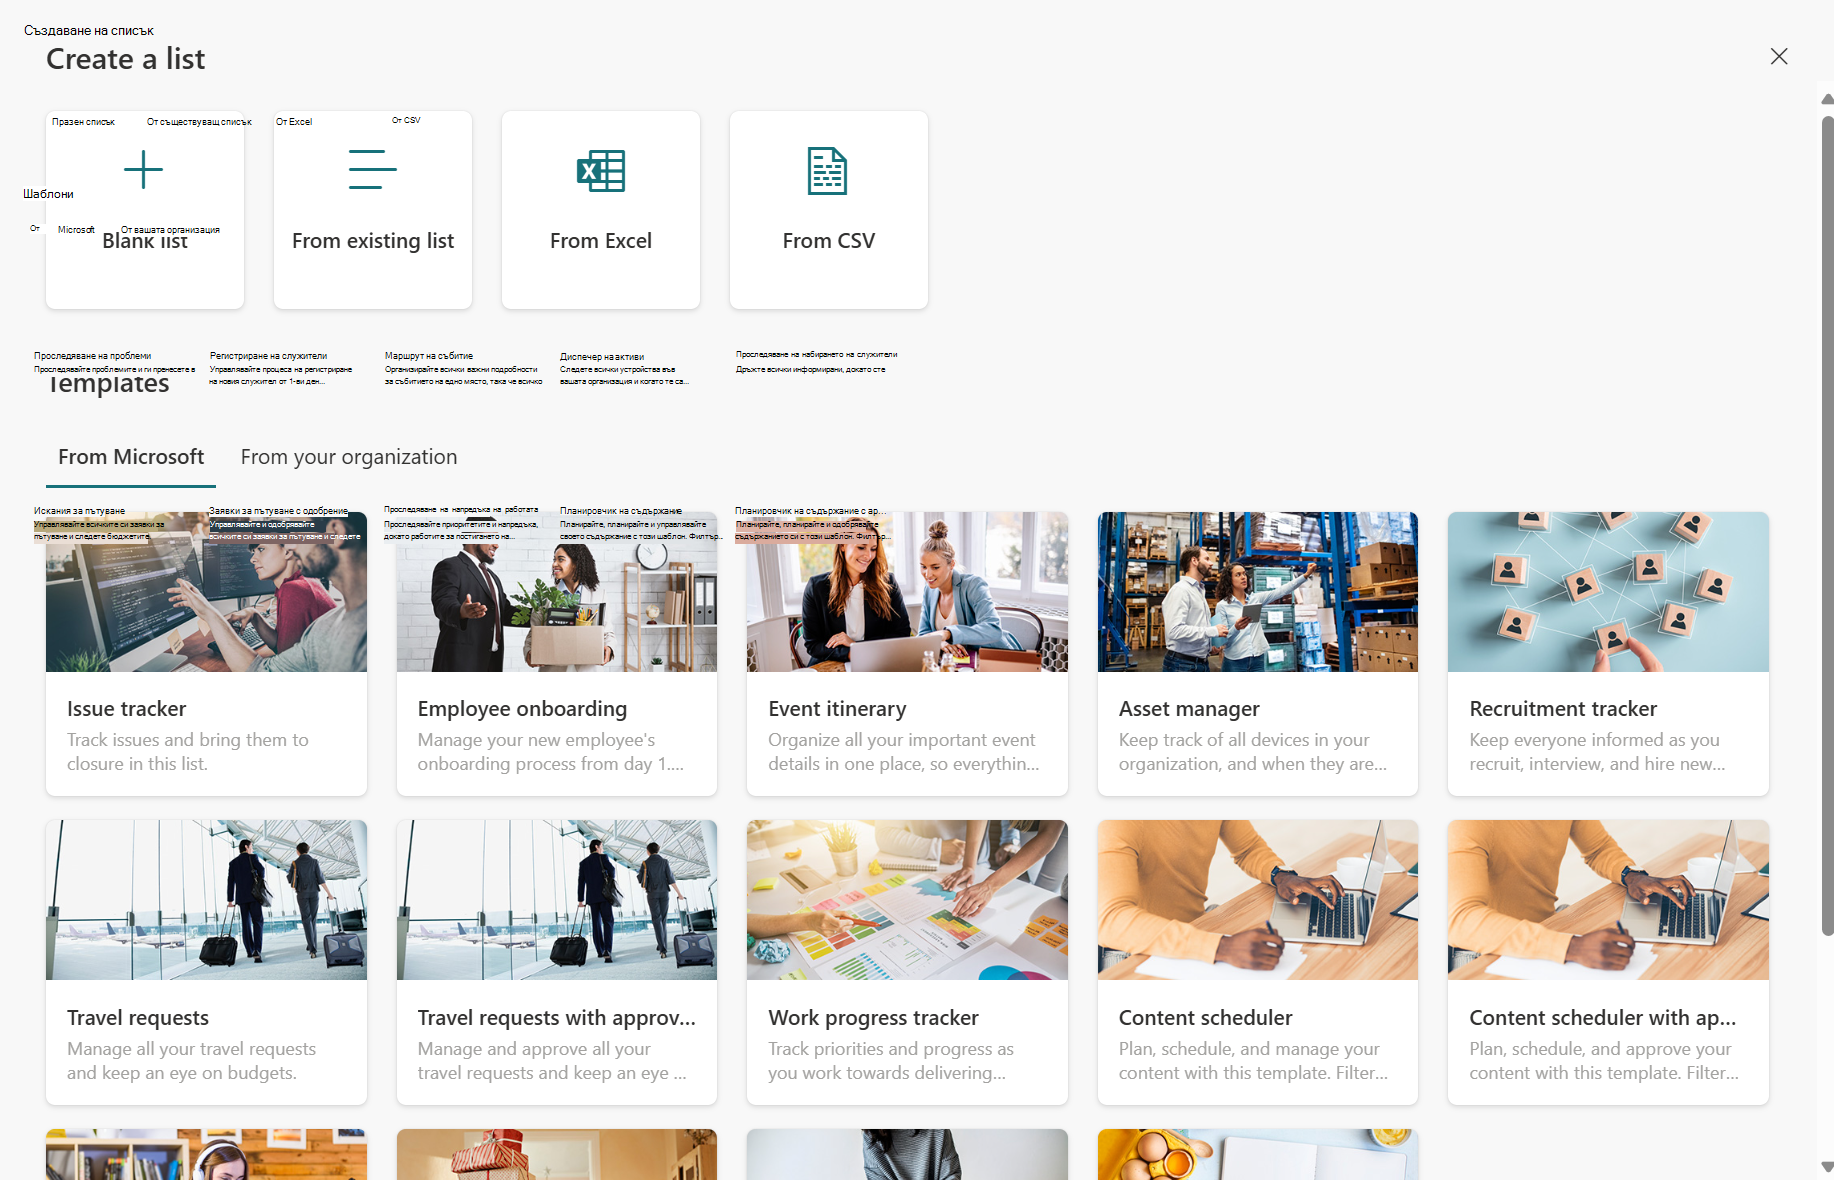This screenshot has height=1180, width=1834.
Task: Click the Asset manager title
Action: 1189,709
